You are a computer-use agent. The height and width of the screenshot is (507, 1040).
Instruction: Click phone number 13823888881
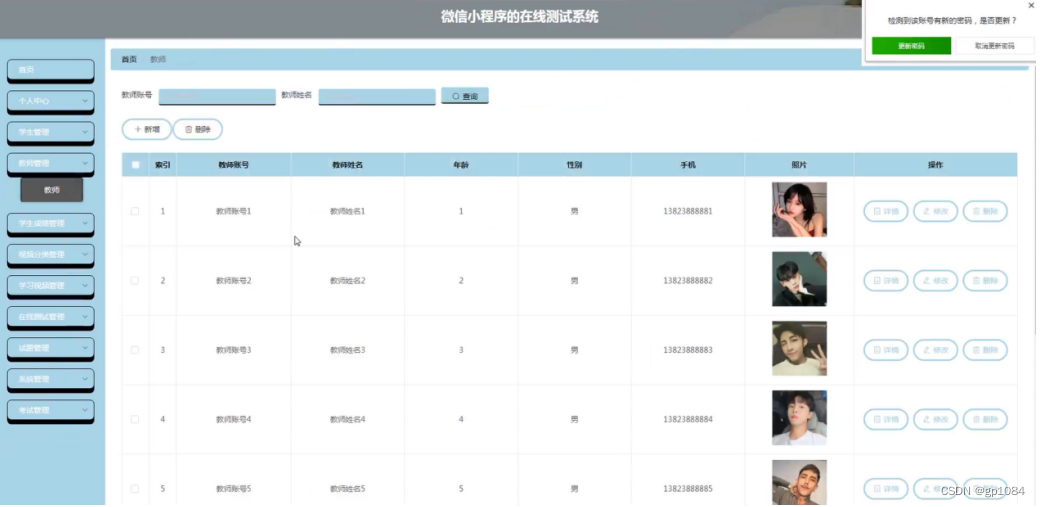pyautogui.click(x=688, y=212)
